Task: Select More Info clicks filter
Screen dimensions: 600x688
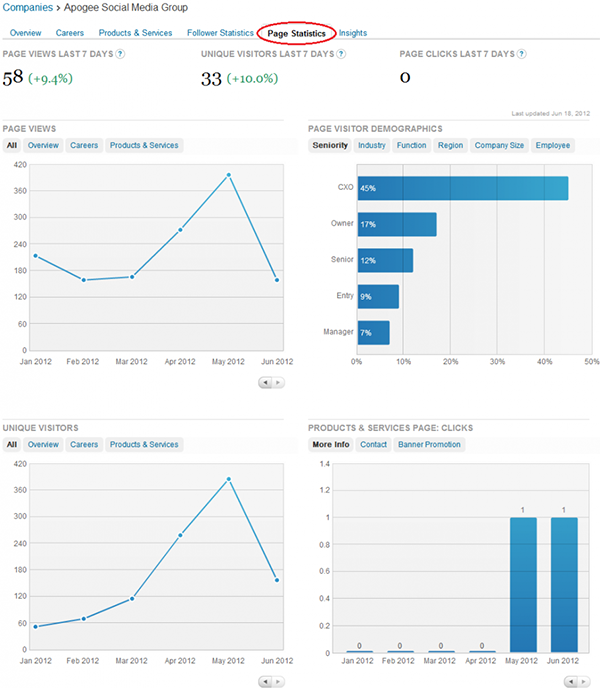Action: (331, 444)
